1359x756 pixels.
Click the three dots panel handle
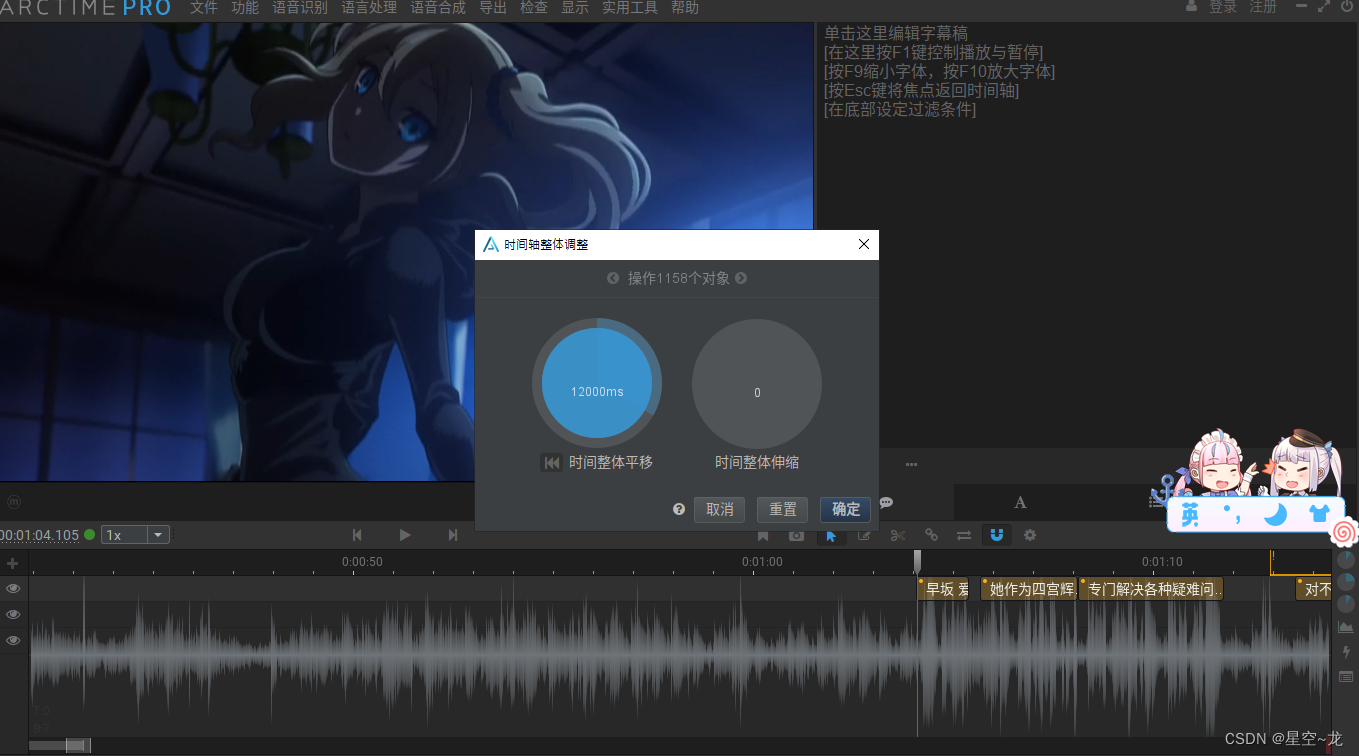(x=911, y=464)
